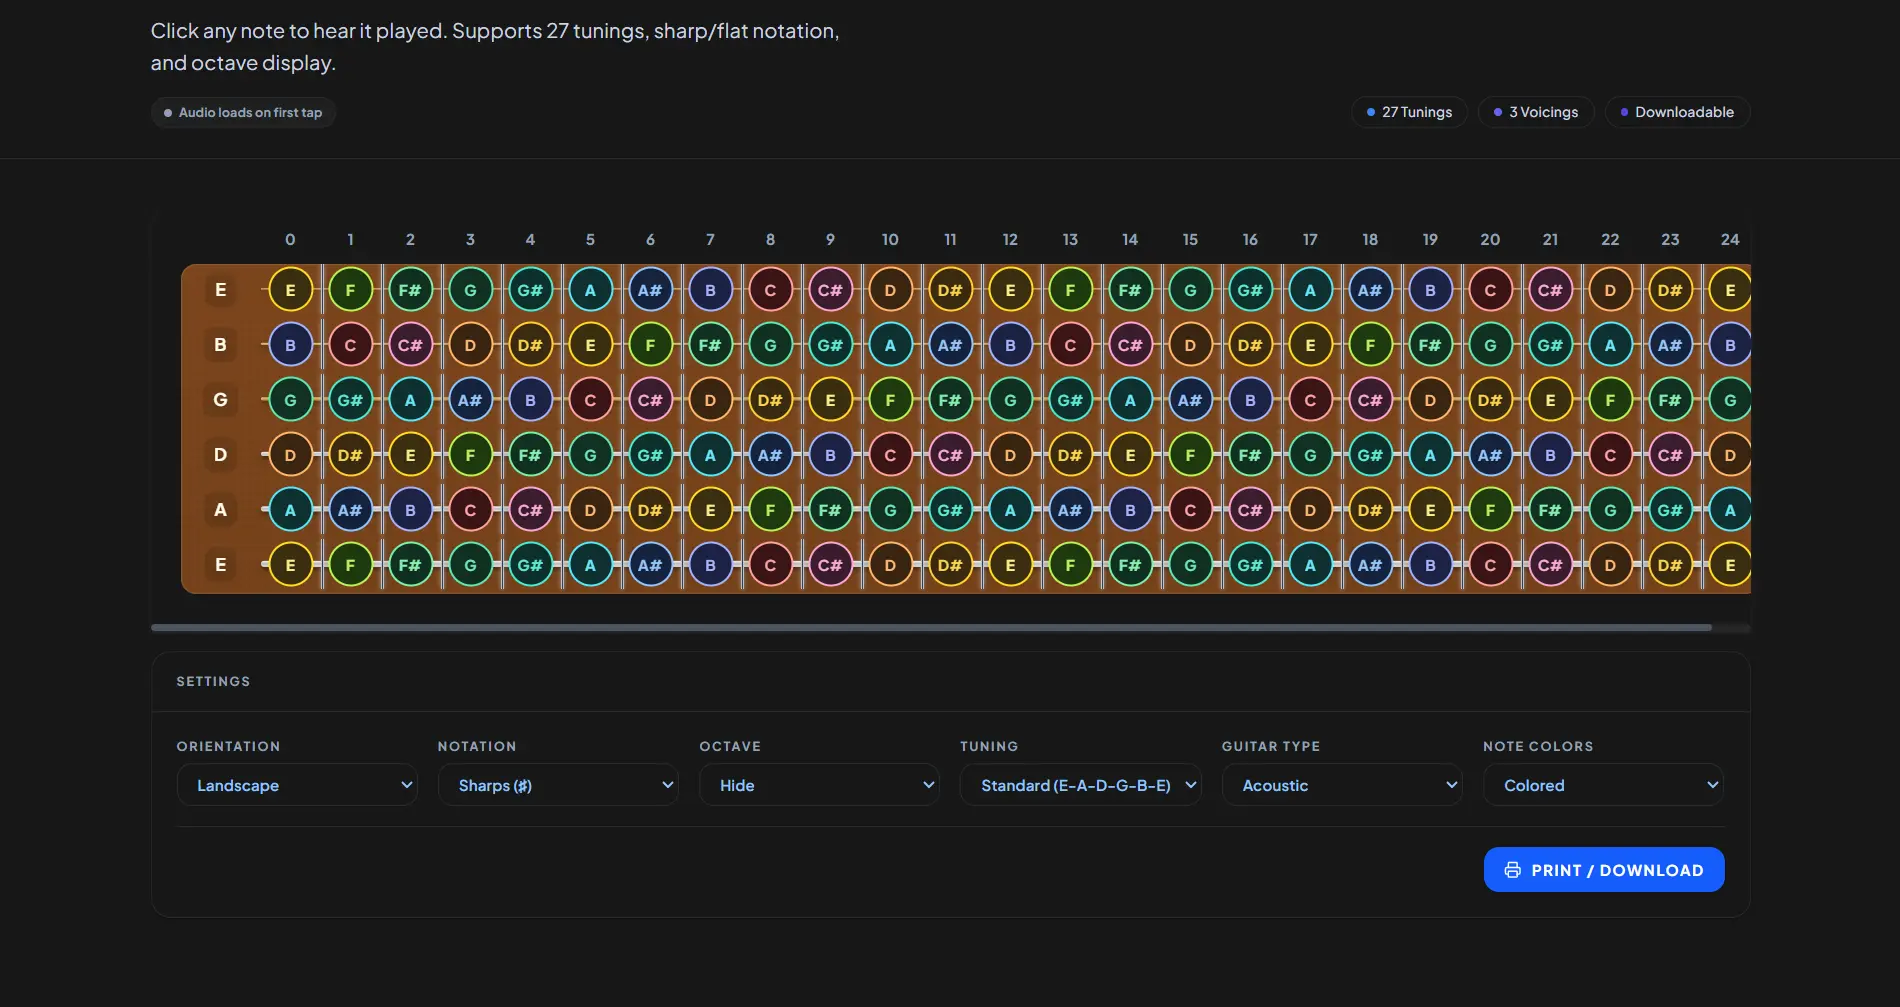Click the Print / Download button
1900x1007 pixels.
(1604, 870)
